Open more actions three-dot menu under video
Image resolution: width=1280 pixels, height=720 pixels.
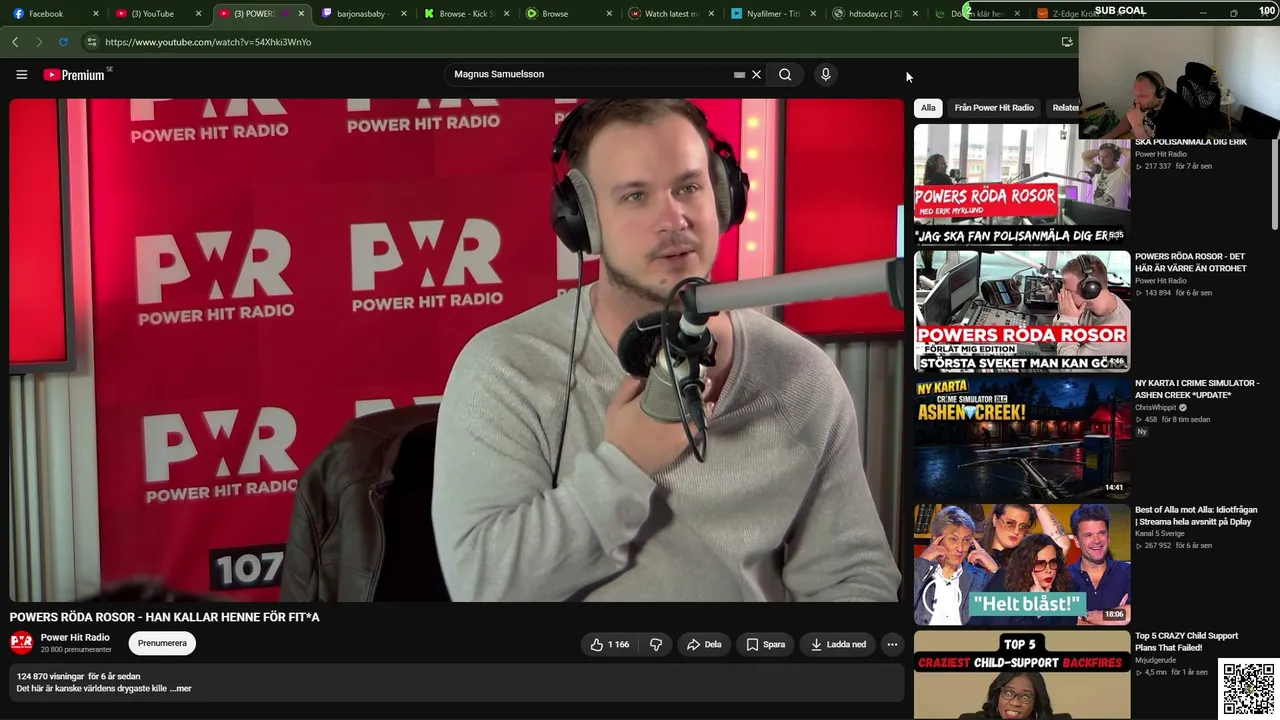click(892, 645)
